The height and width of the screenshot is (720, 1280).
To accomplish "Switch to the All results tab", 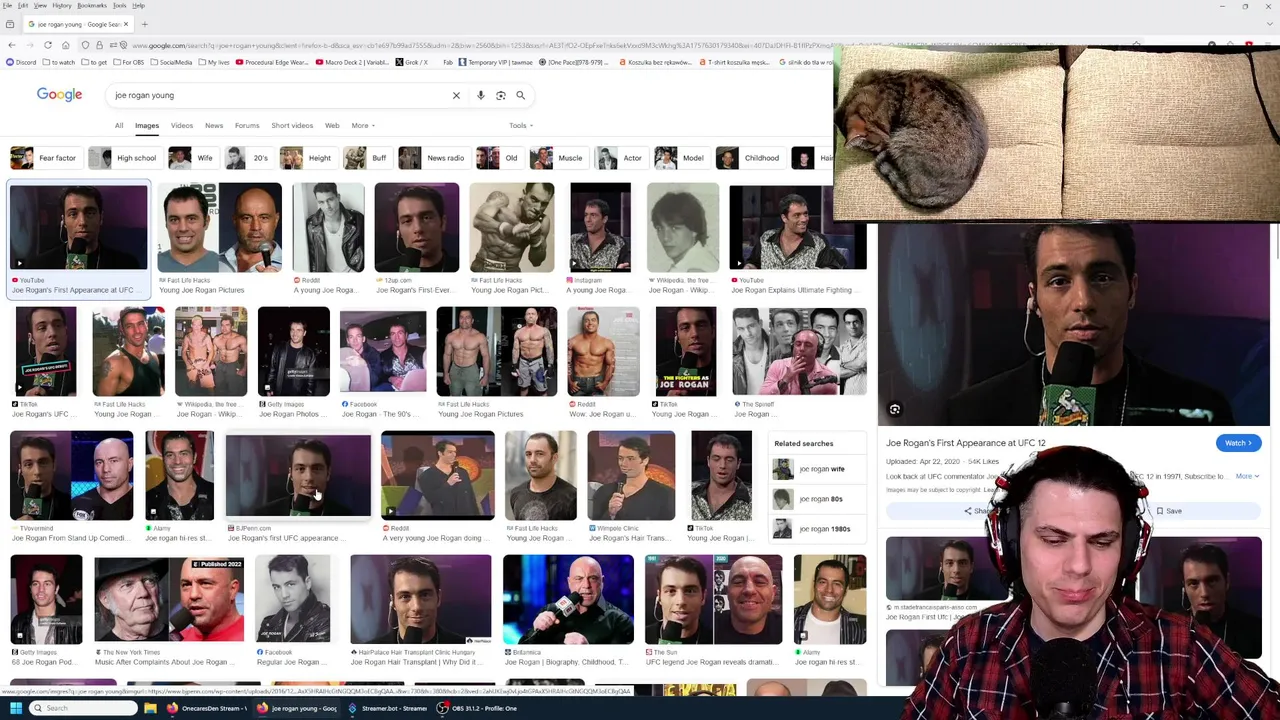I will [119, 125].
